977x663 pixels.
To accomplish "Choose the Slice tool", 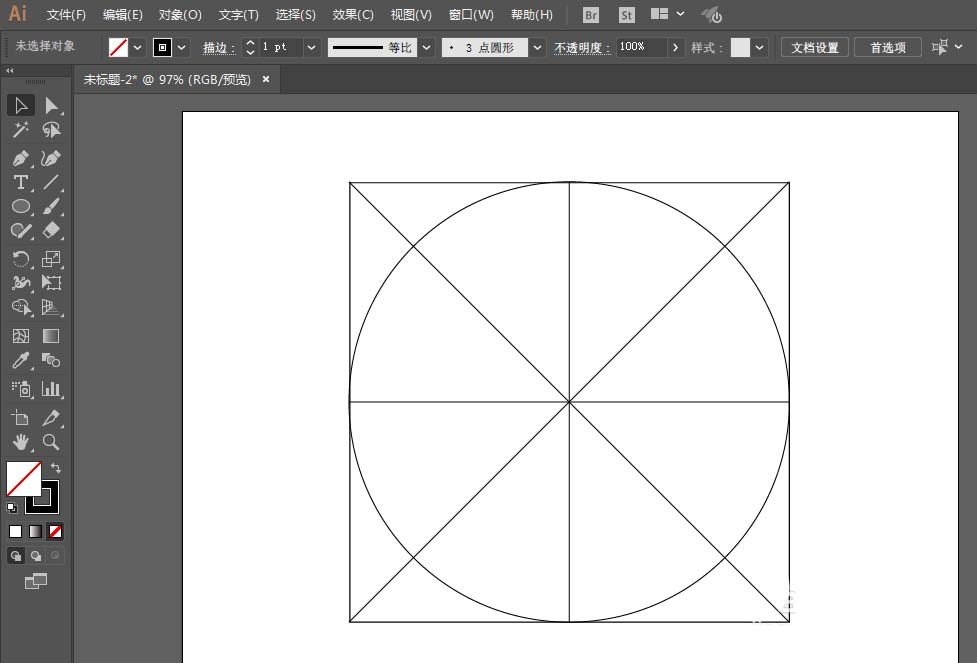I will pyautogui.click(x=51, y=417).
